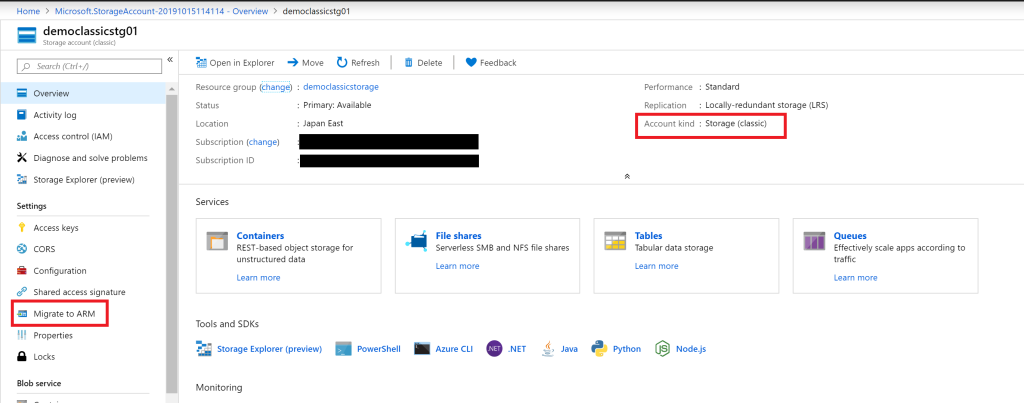Focus the sidebar Search (Ctrl+/) field
This screenshot has height=403, width=1024.
[89, 66]
